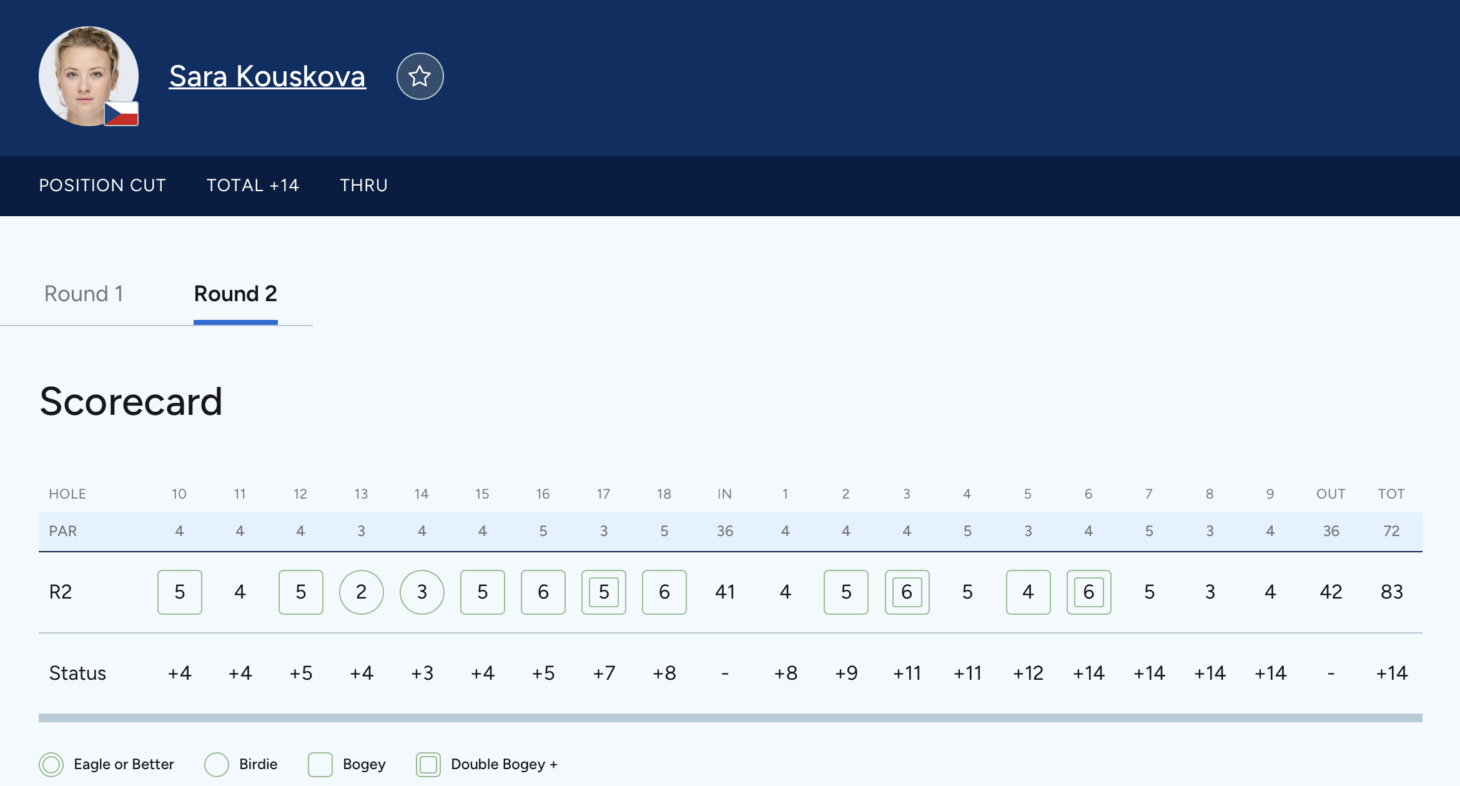Click the bogey square on hole 10

(180, 592)
